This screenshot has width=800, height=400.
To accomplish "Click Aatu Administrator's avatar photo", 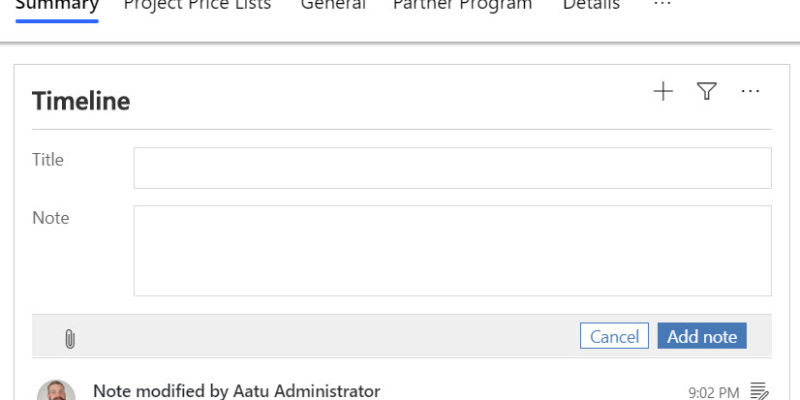I will (x=56, y=390).
